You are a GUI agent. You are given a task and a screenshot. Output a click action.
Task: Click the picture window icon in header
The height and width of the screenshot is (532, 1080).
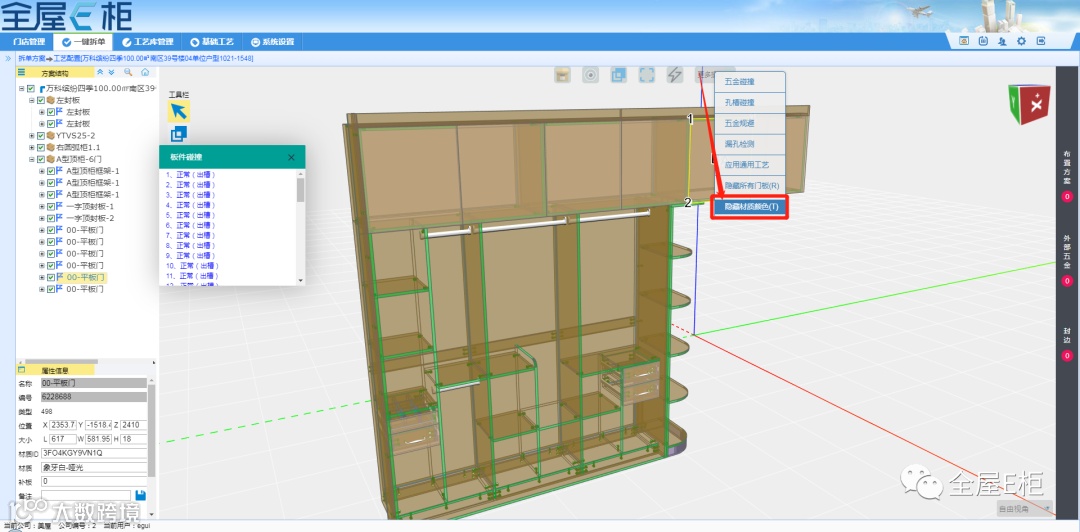click(x=964, y=41)
